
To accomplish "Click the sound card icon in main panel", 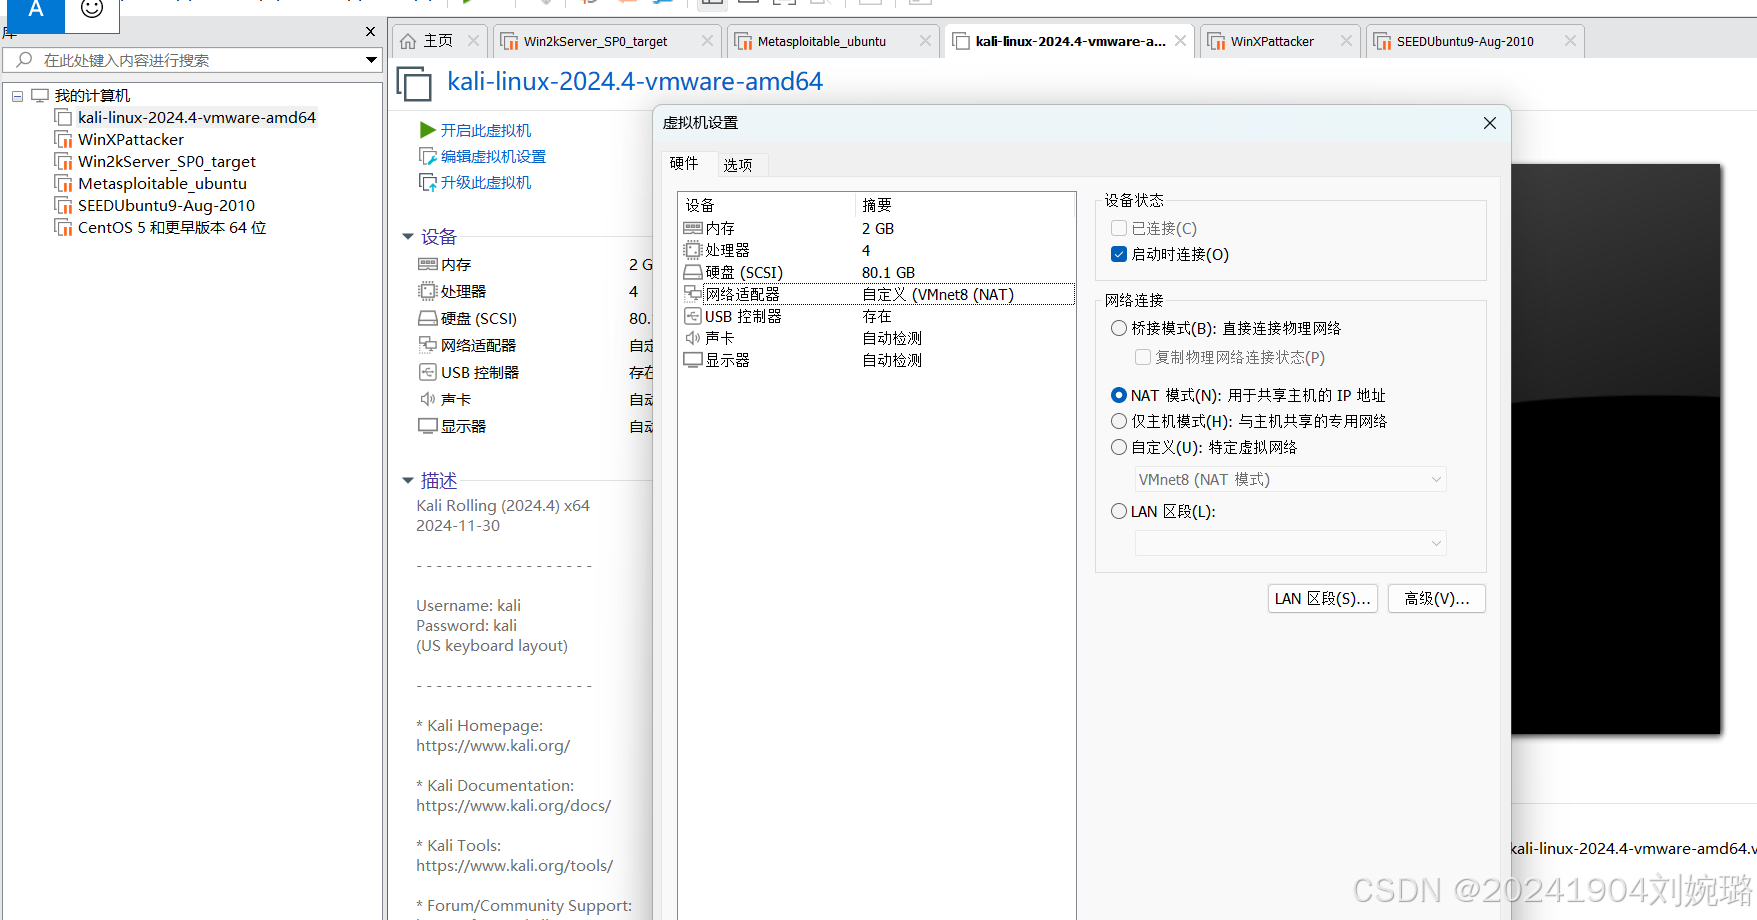I will click(x=428, y=399).
